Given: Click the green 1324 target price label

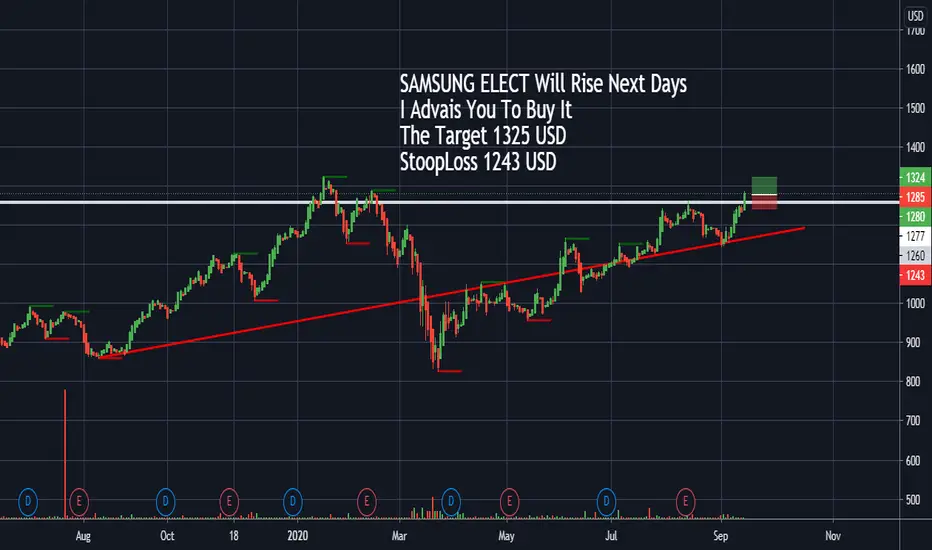Looking at the screenshot, I should [915, 177].
